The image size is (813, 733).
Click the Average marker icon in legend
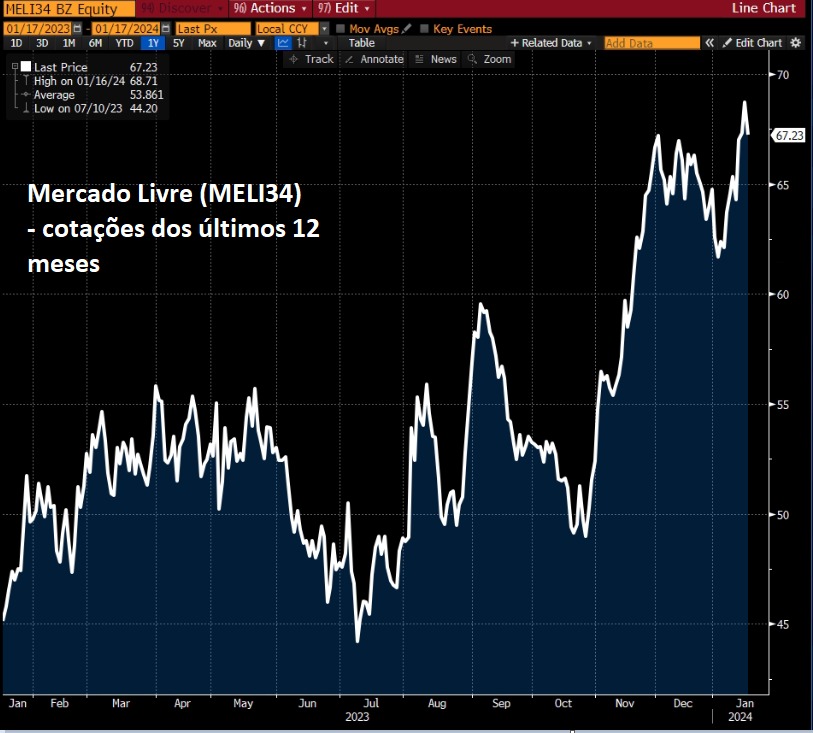26,94
